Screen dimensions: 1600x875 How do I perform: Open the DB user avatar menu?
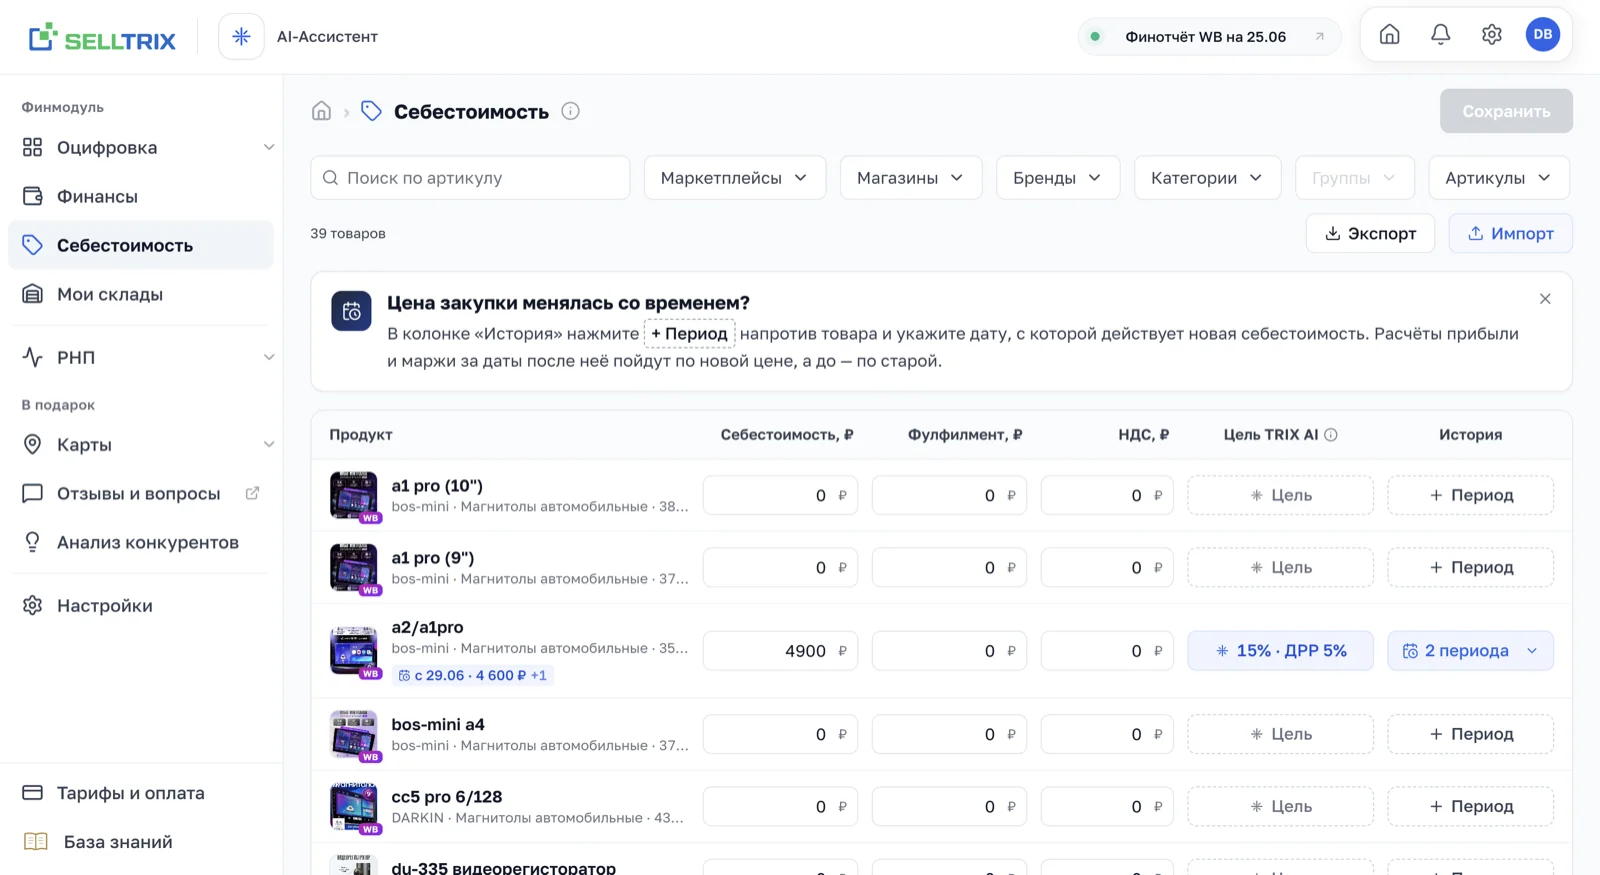[x=1543, y=35]
